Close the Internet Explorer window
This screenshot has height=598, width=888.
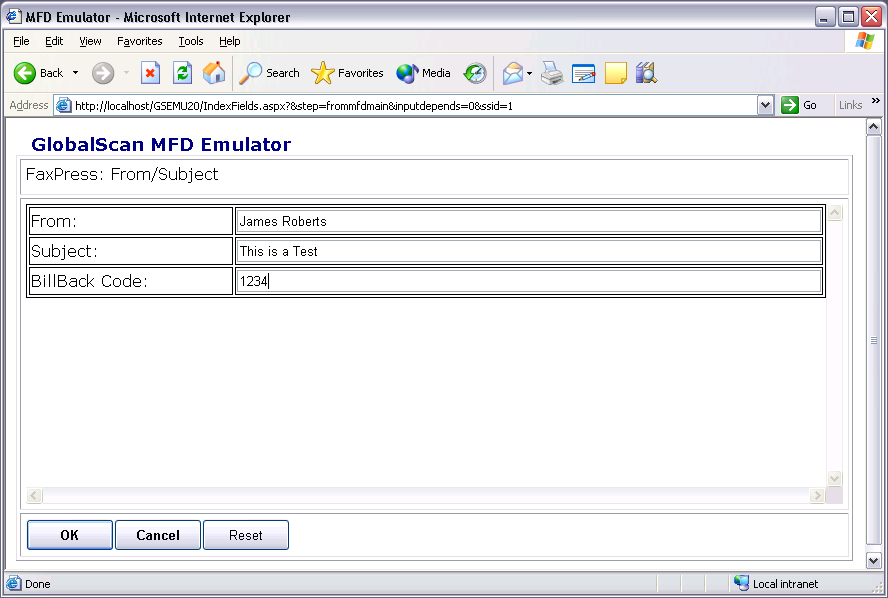(x=872, y=17)
